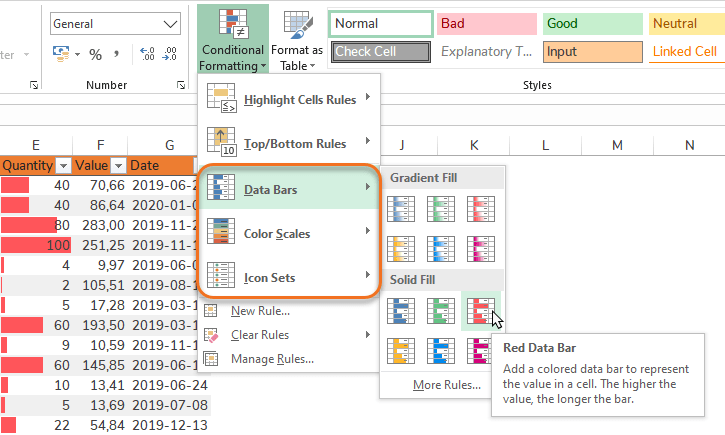725x435 pixels.
Task: Click the Percent Style button
Action: (x=96, y=55)
